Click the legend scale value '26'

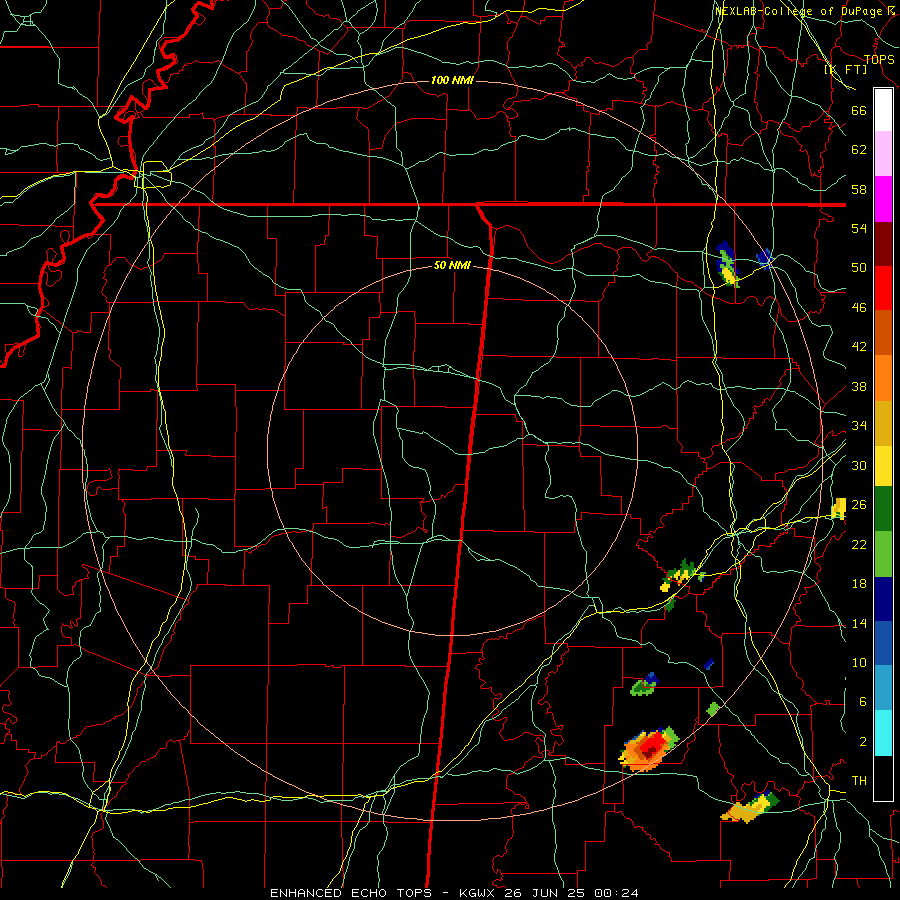[859, 505]
